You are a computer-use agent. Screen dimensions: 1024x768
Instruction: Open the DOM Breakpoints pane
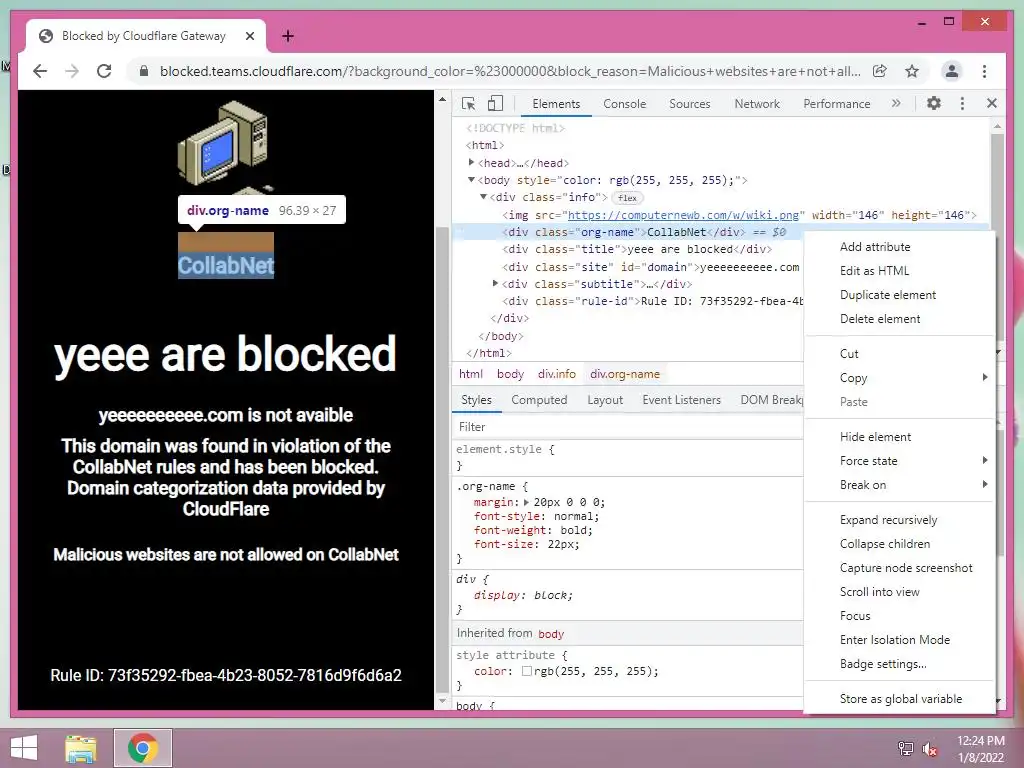coord(771,400)
